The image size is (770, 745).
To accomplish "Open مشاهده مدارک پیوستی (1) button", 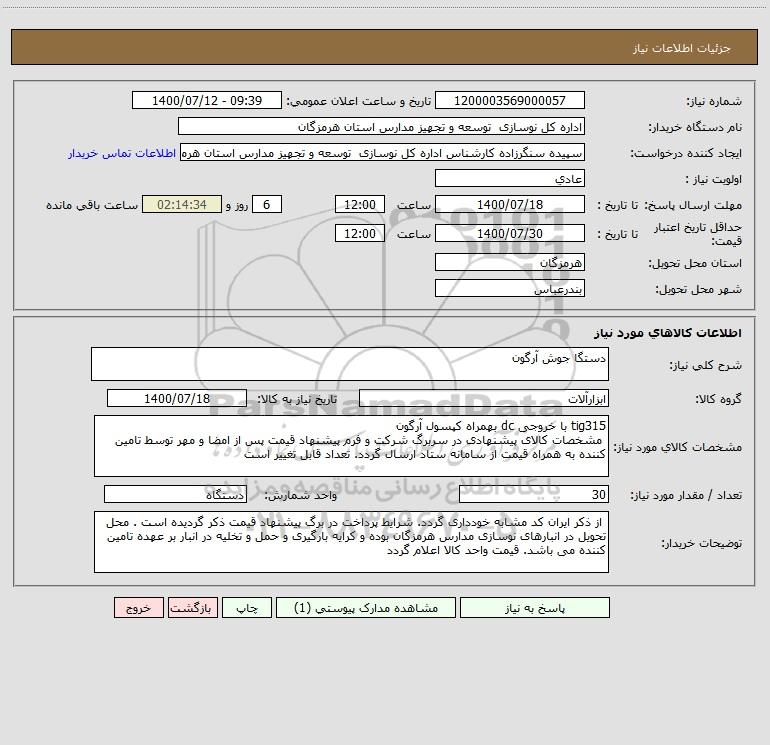I will [366, 608].
